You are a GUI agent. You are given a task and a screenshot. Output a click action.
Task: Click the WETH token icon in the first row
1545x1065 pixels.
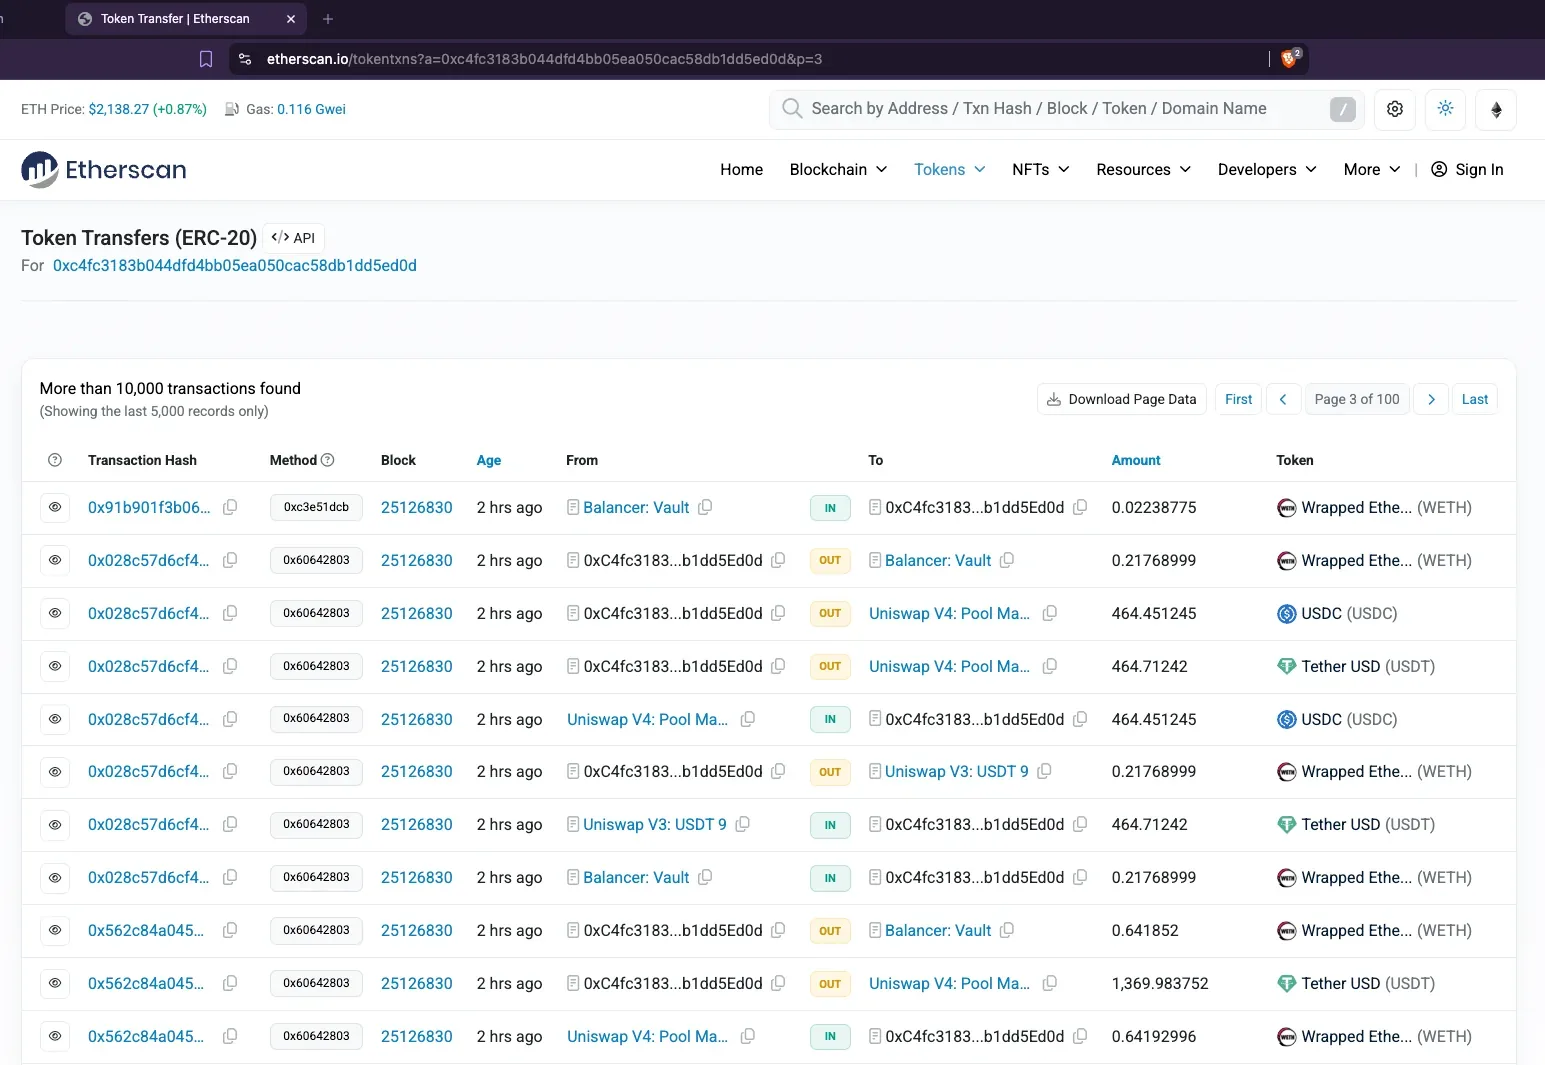coord(1286,508)
